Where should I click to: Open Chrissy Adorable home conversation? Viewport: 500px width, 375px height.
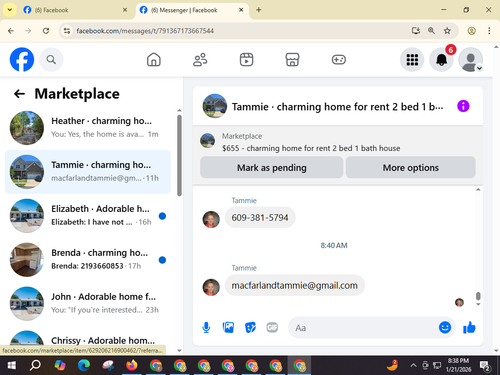click(88, 338)
